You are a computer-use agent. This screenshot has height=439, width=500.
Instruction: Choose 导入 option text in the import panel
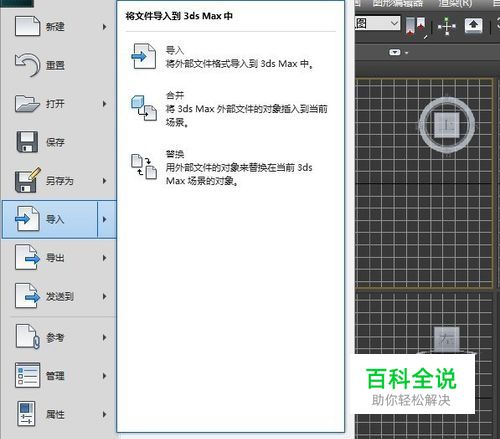[x=175, y=50]
